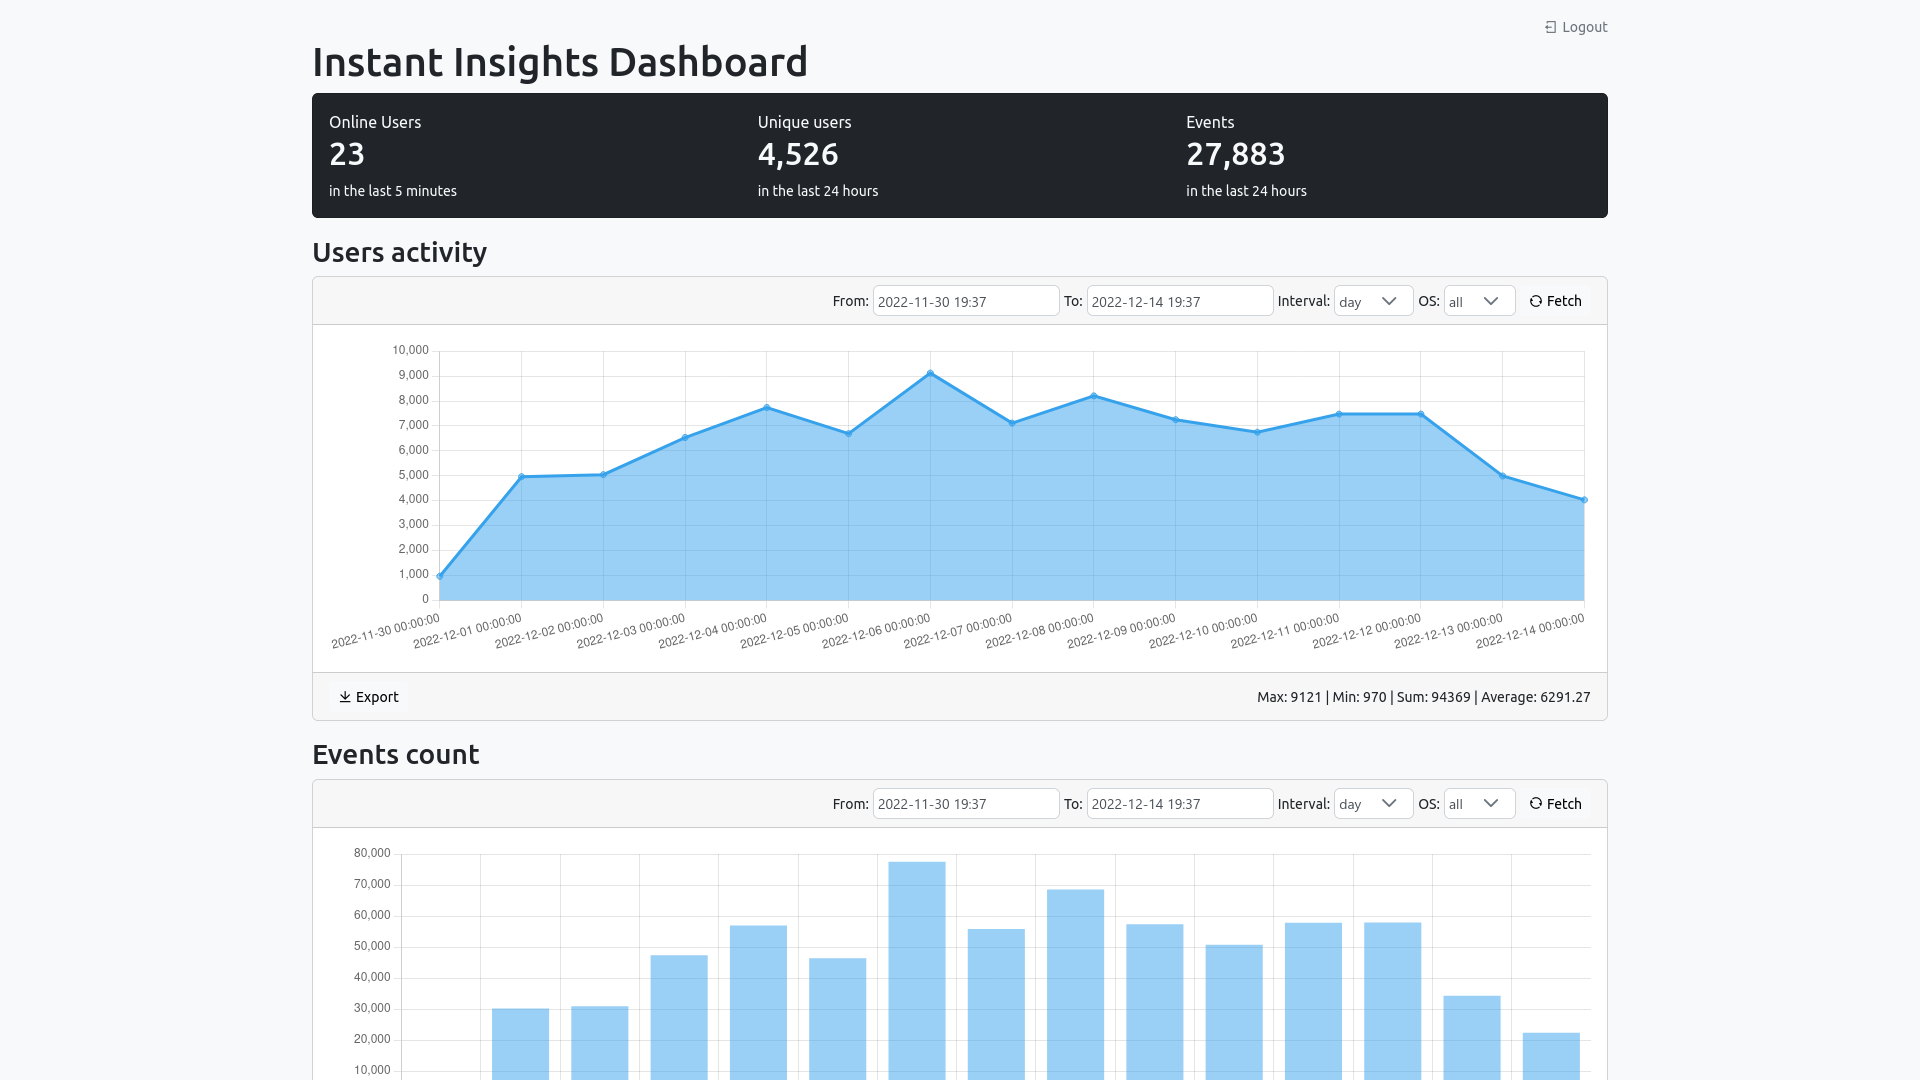Open OS dropdown in Users activity
Screen dimensions: 1920x1080
pos(1479,301)
